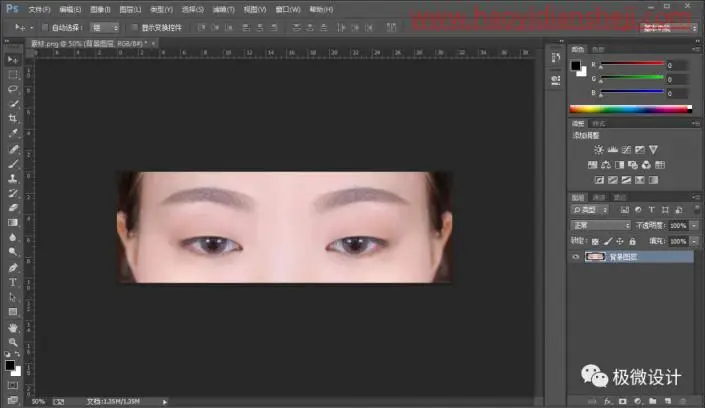Open the workspace switcher dropdown
The image size is (705, 408).
pos(669,28)
